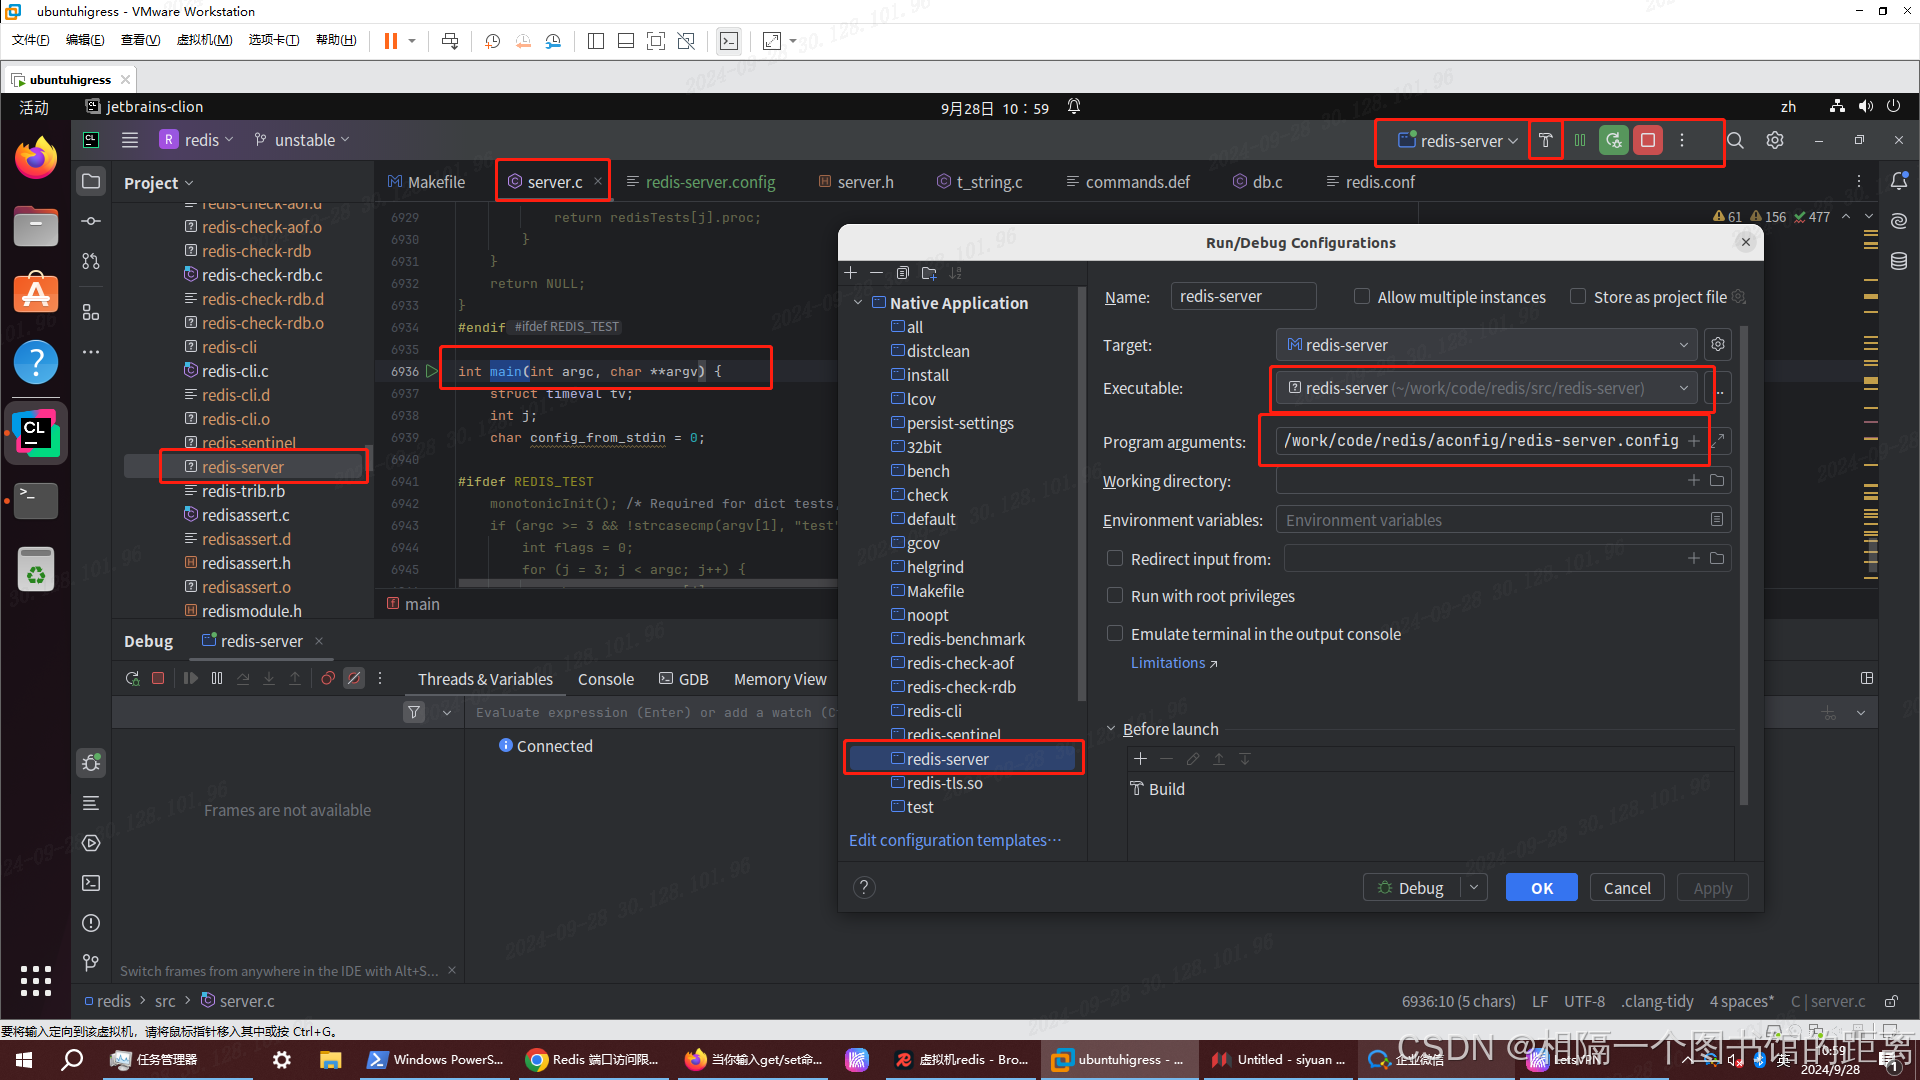The image size is (1920, 1080).
Task: Open the Debug tool window bug icon
Action: tap(91, 763)
